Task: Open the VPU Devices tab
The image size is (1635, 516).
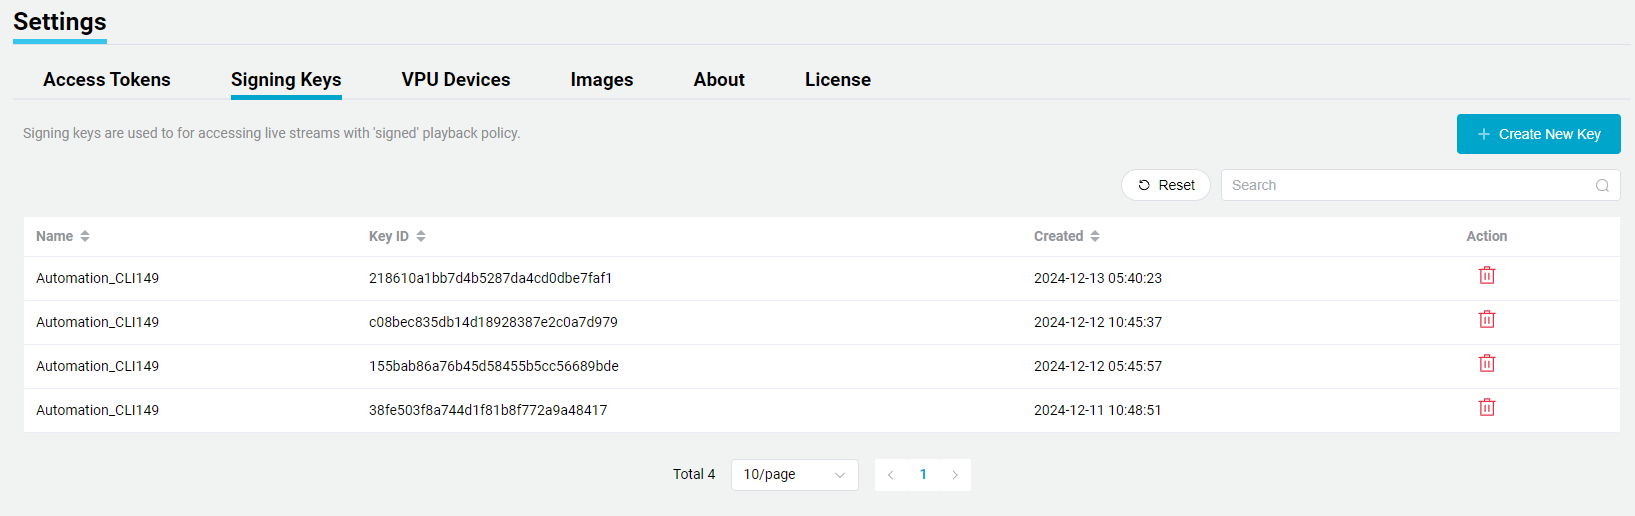Action: 456,80
